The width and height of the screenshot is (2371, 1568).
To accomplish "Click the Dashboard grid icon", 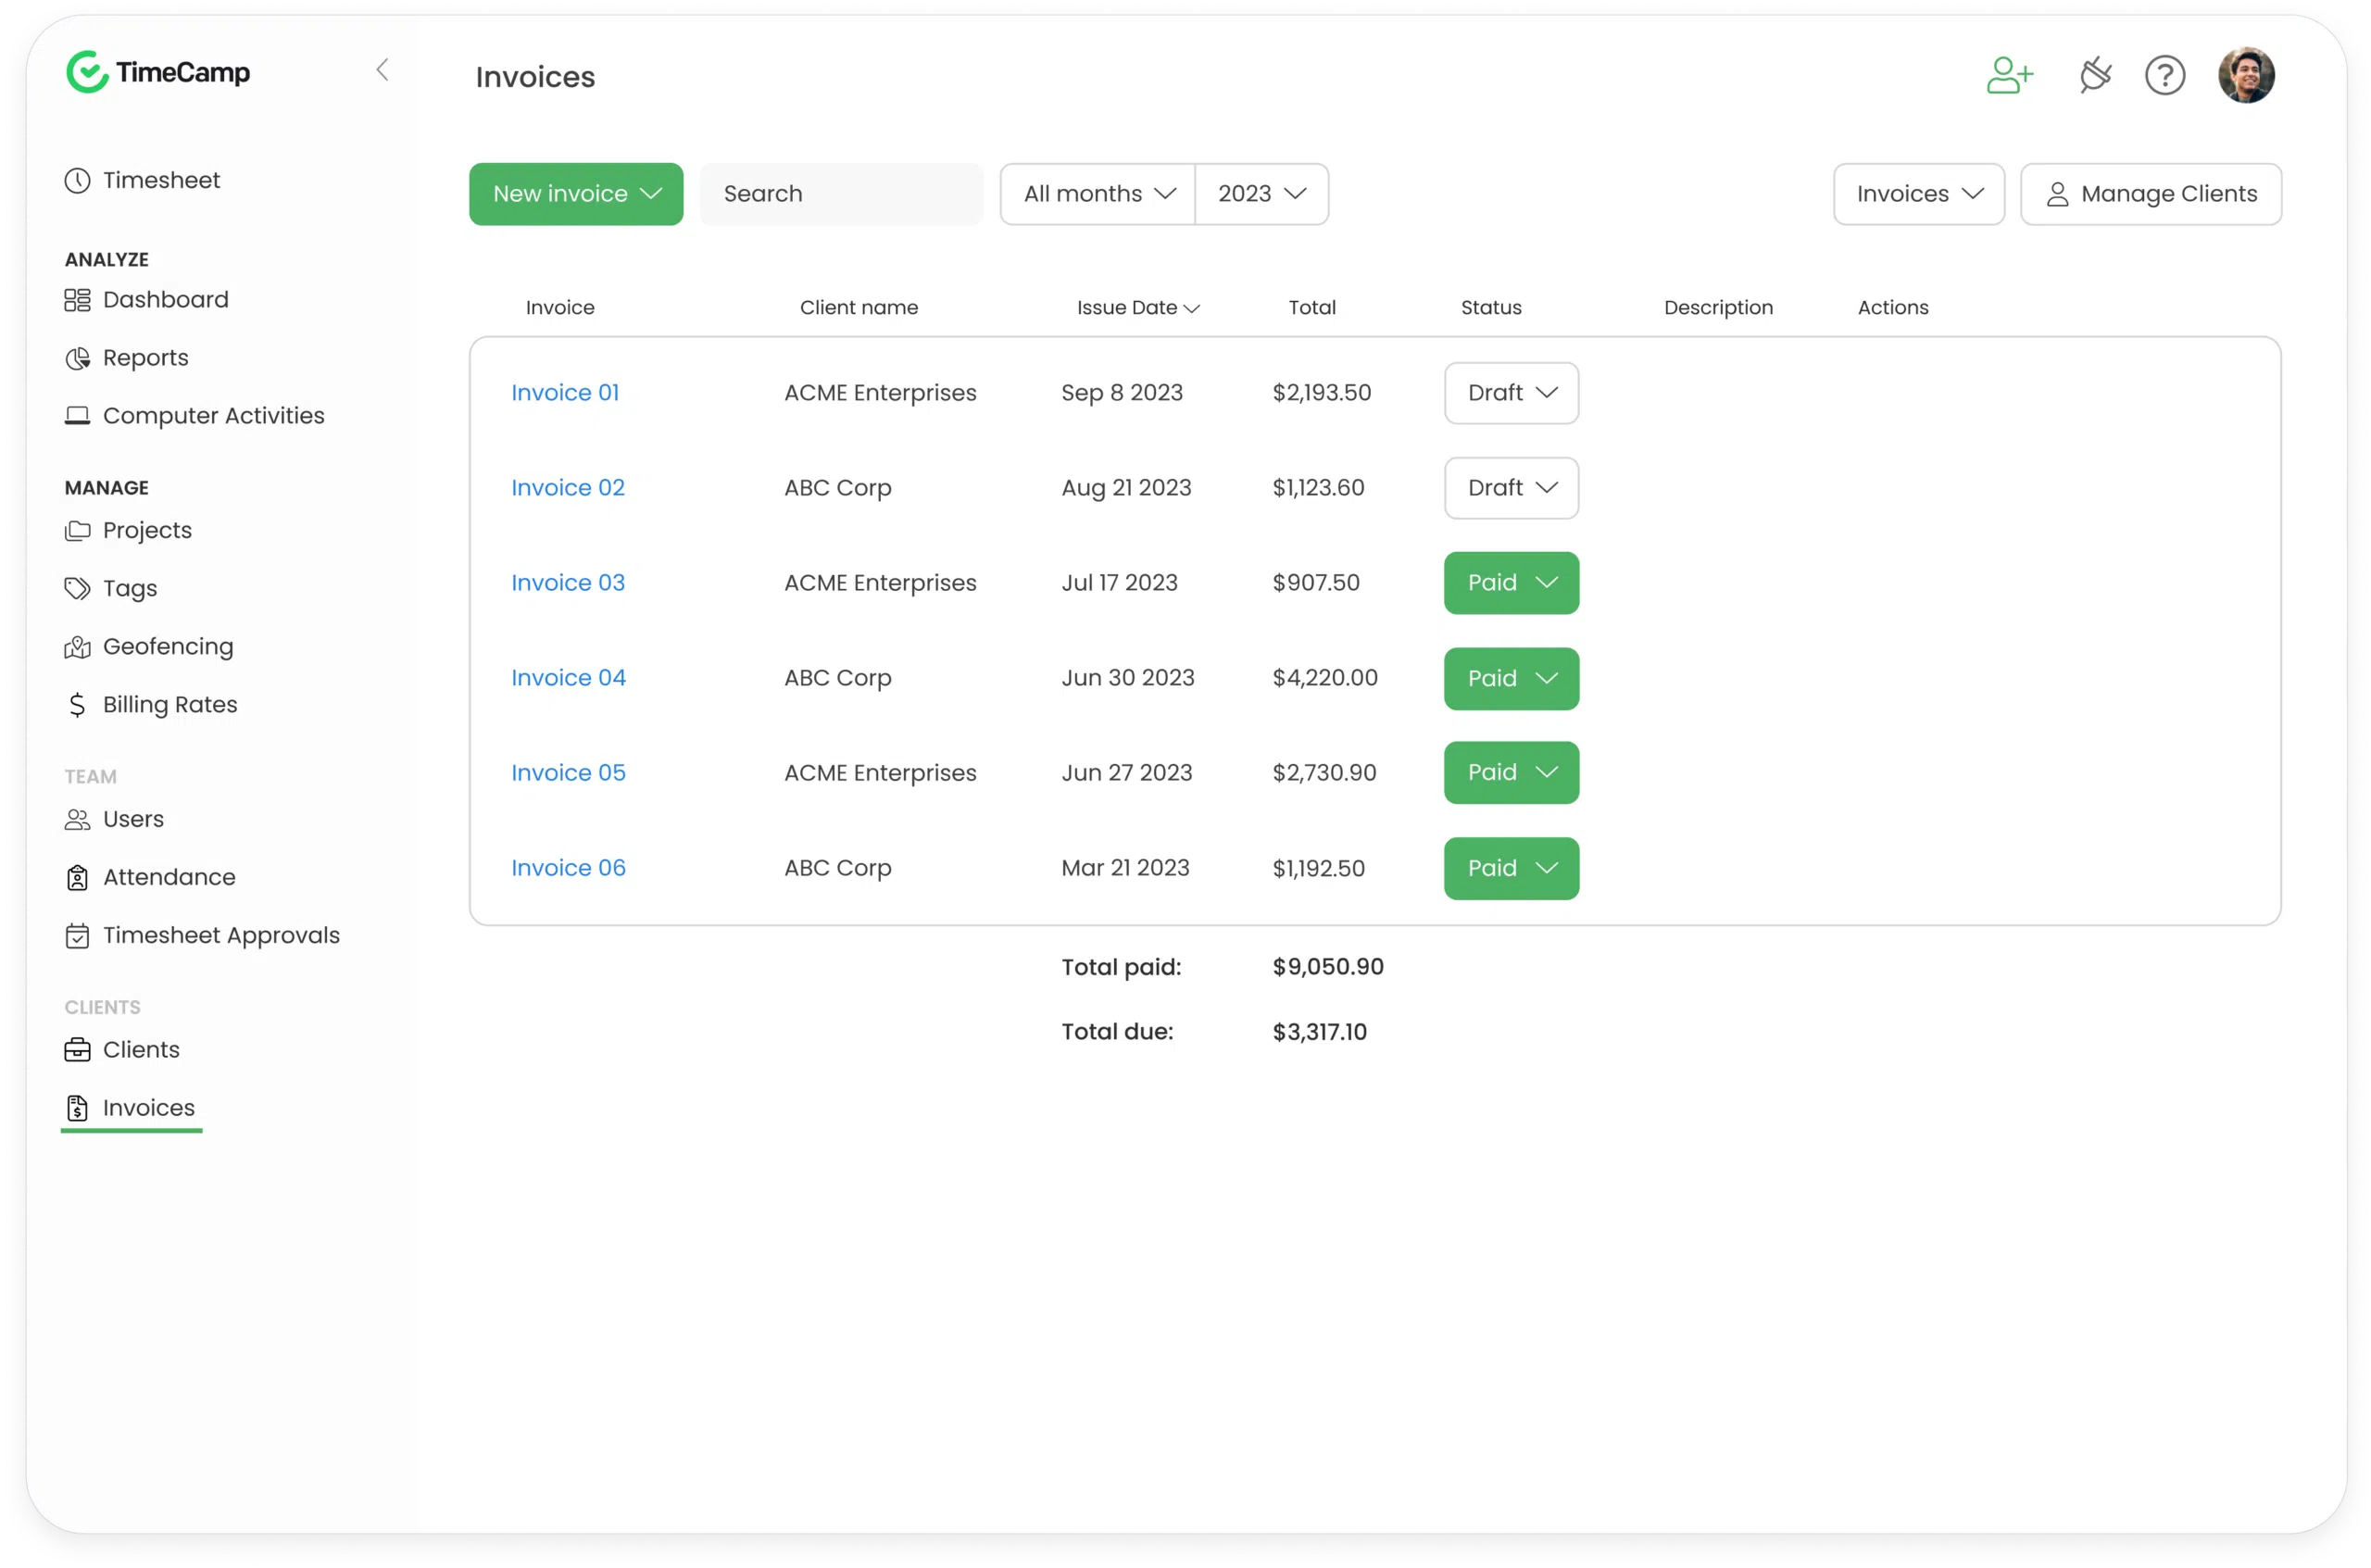I will point(77,300).
